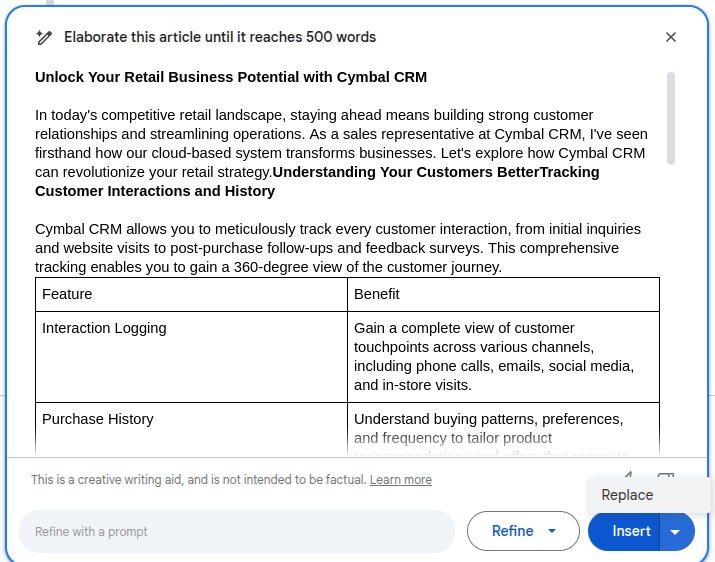Screen dimensions: 715x562
Task: Select the 'Interaction Logging' table cell
Action: click(x=192, y=356)
